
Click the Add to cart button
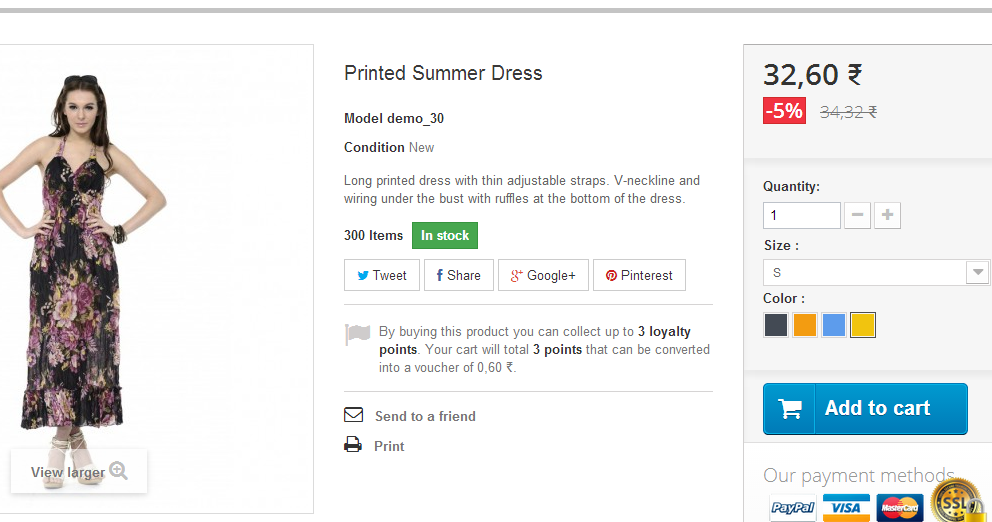865,408
